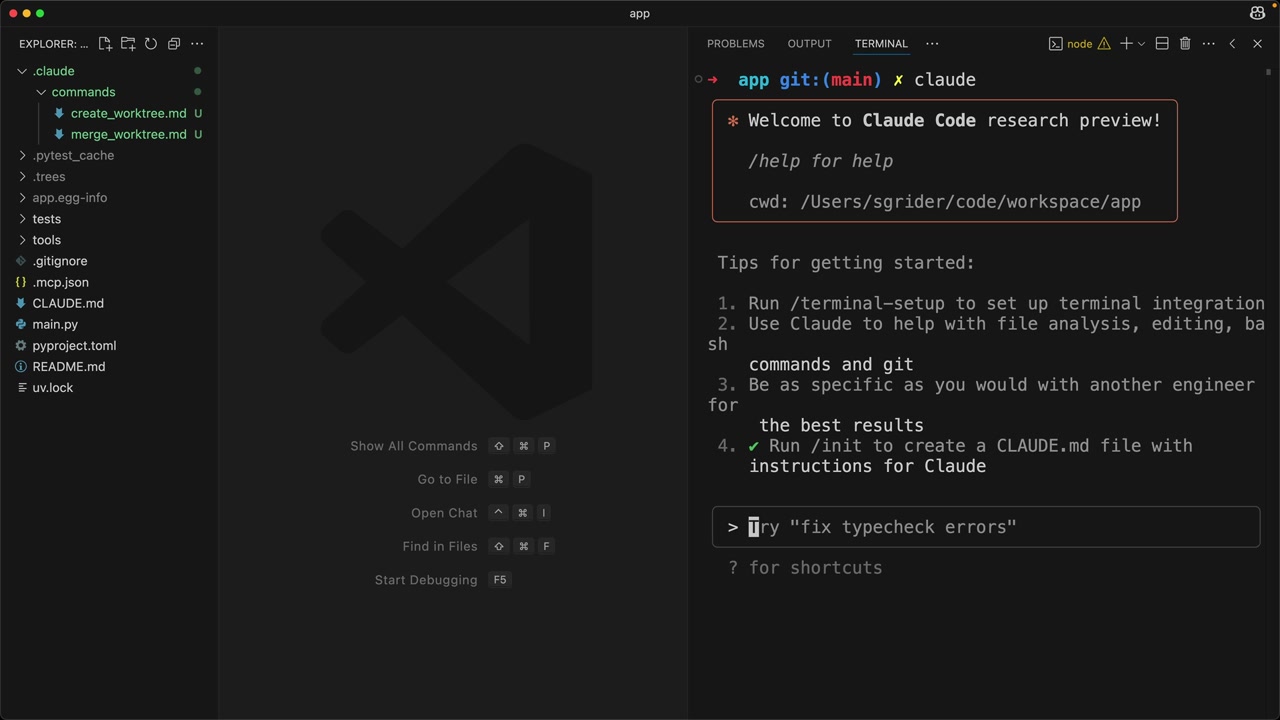Image resolution: width=1280 pixels, height=720 pixels.
Task: Click the gear icon beside pyproject.toml
Action: click(x=21, y=345)
